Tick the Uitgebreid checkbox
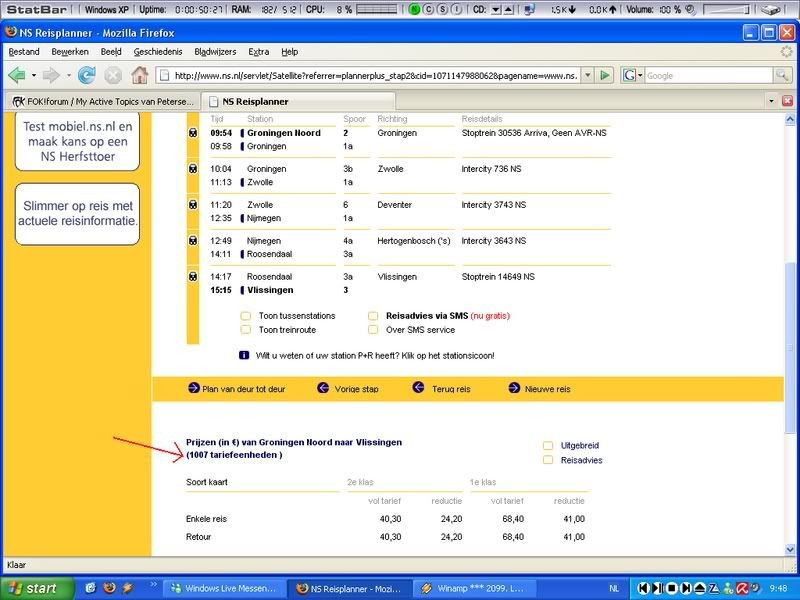Viewport: 800px width, 600px height. click(548, 445)
